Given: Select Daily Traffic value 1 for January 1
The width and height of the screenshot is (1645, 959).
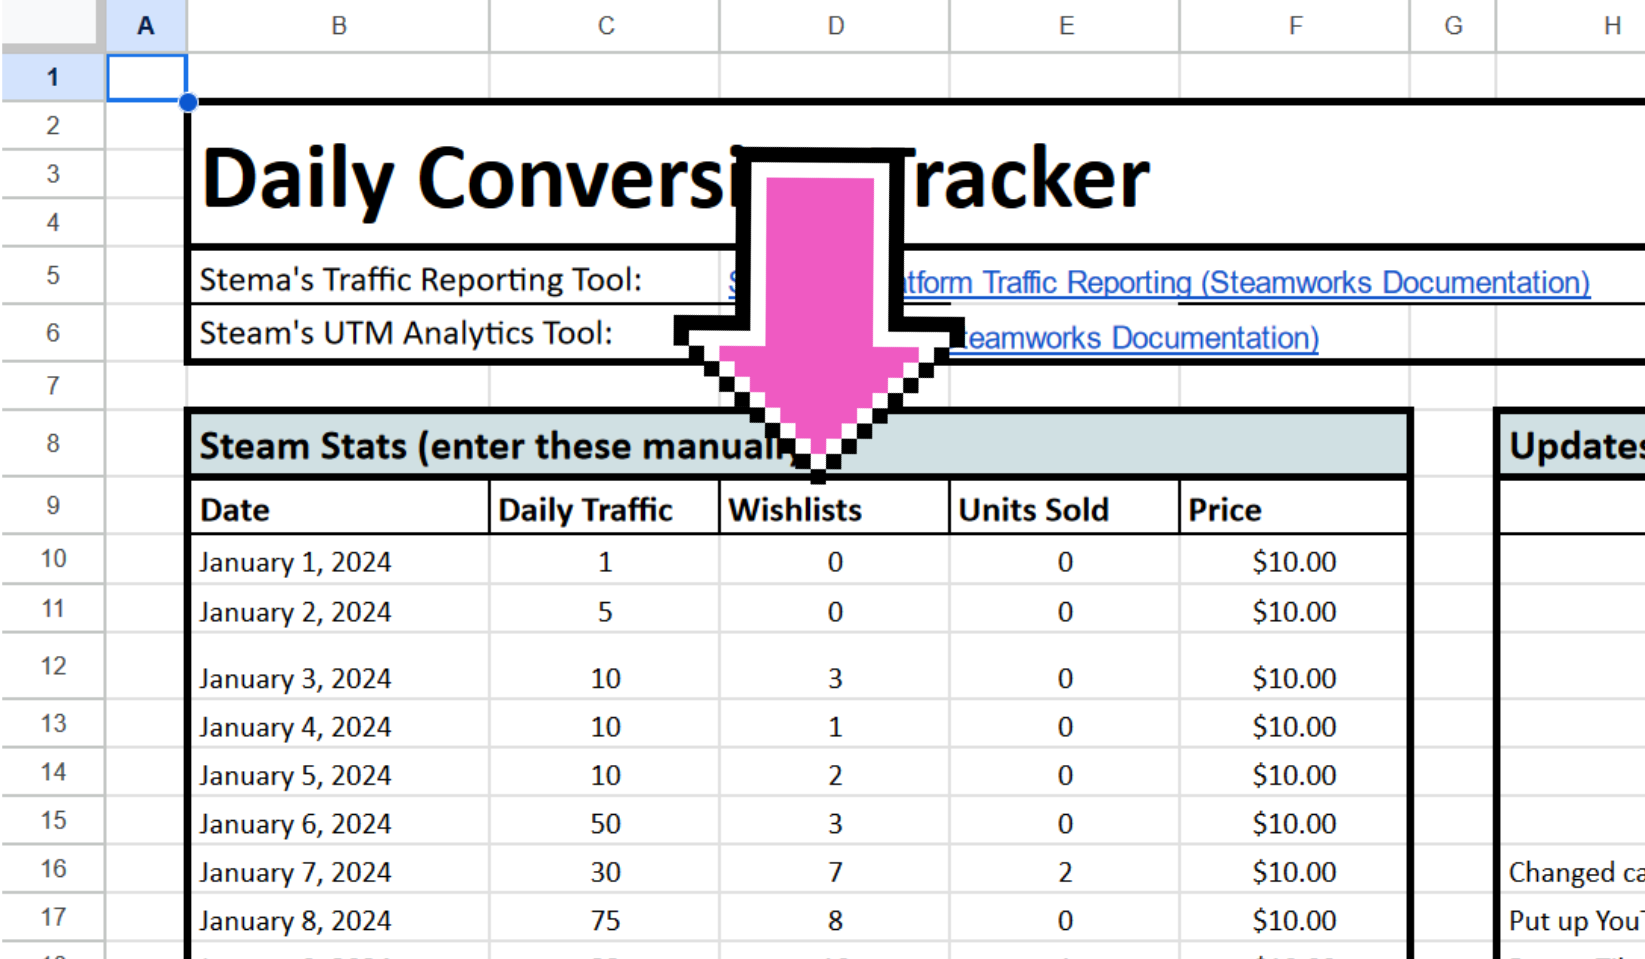Looking at the screenshot, I should (x=604, y=561).
